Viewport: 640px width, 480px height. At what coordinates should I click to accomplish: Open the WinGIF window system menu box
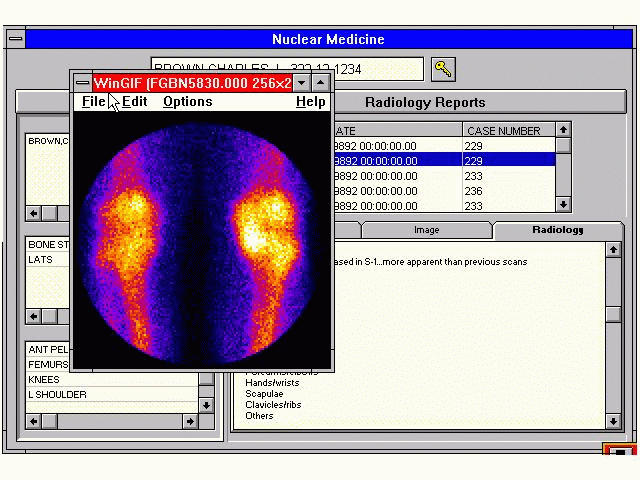pos(82,83)
